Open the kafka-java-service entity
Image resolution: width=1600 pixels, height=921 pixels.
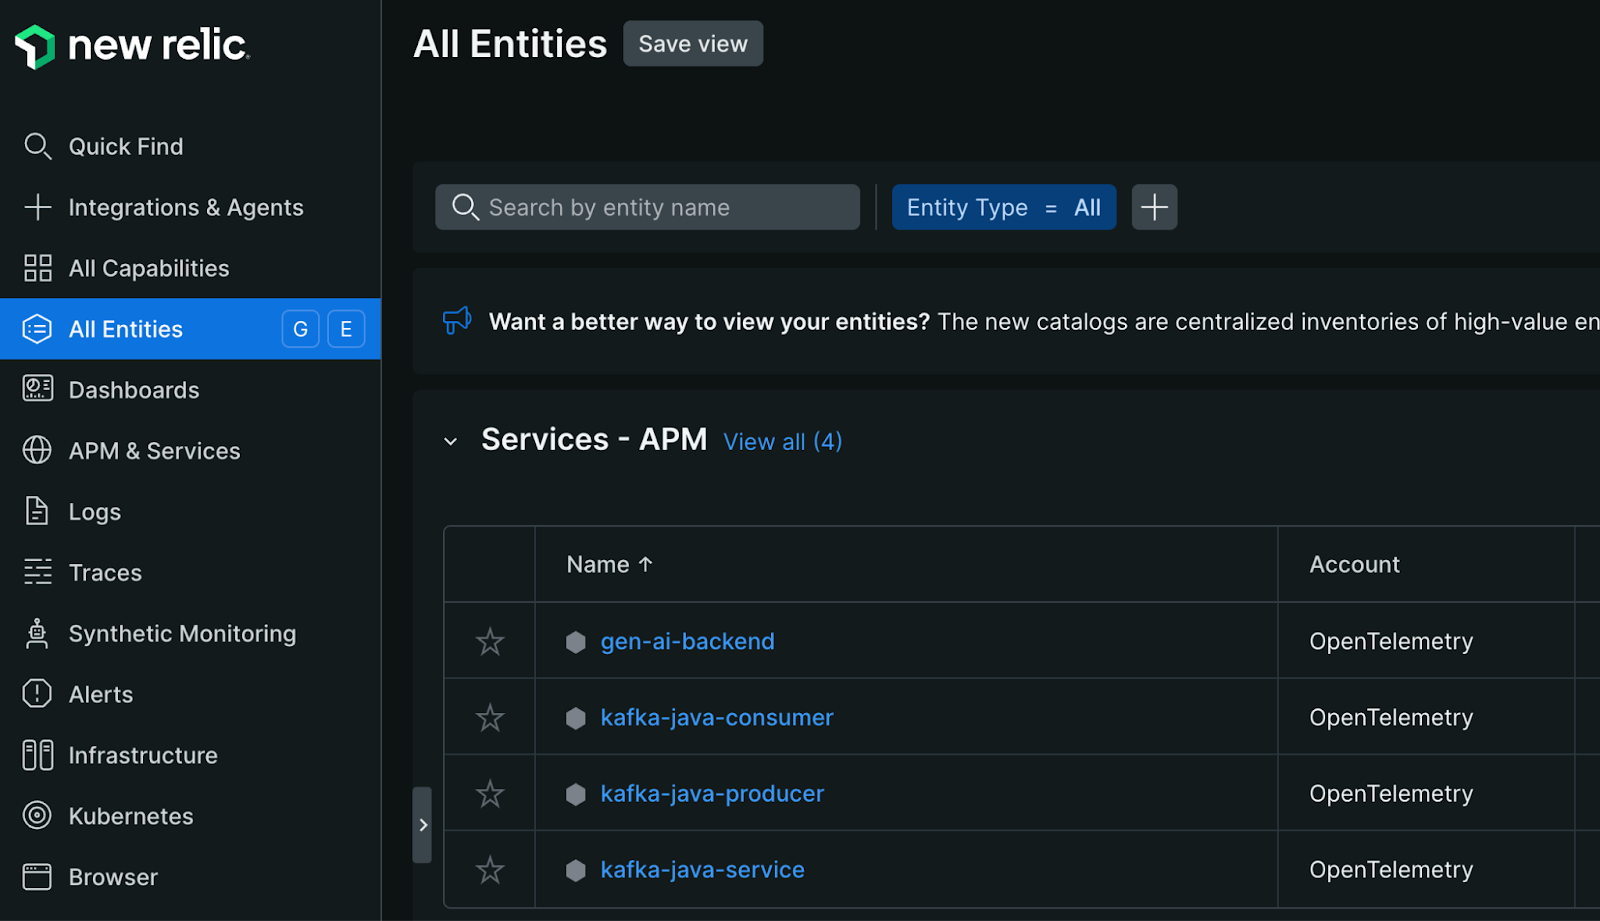(702, 869)
